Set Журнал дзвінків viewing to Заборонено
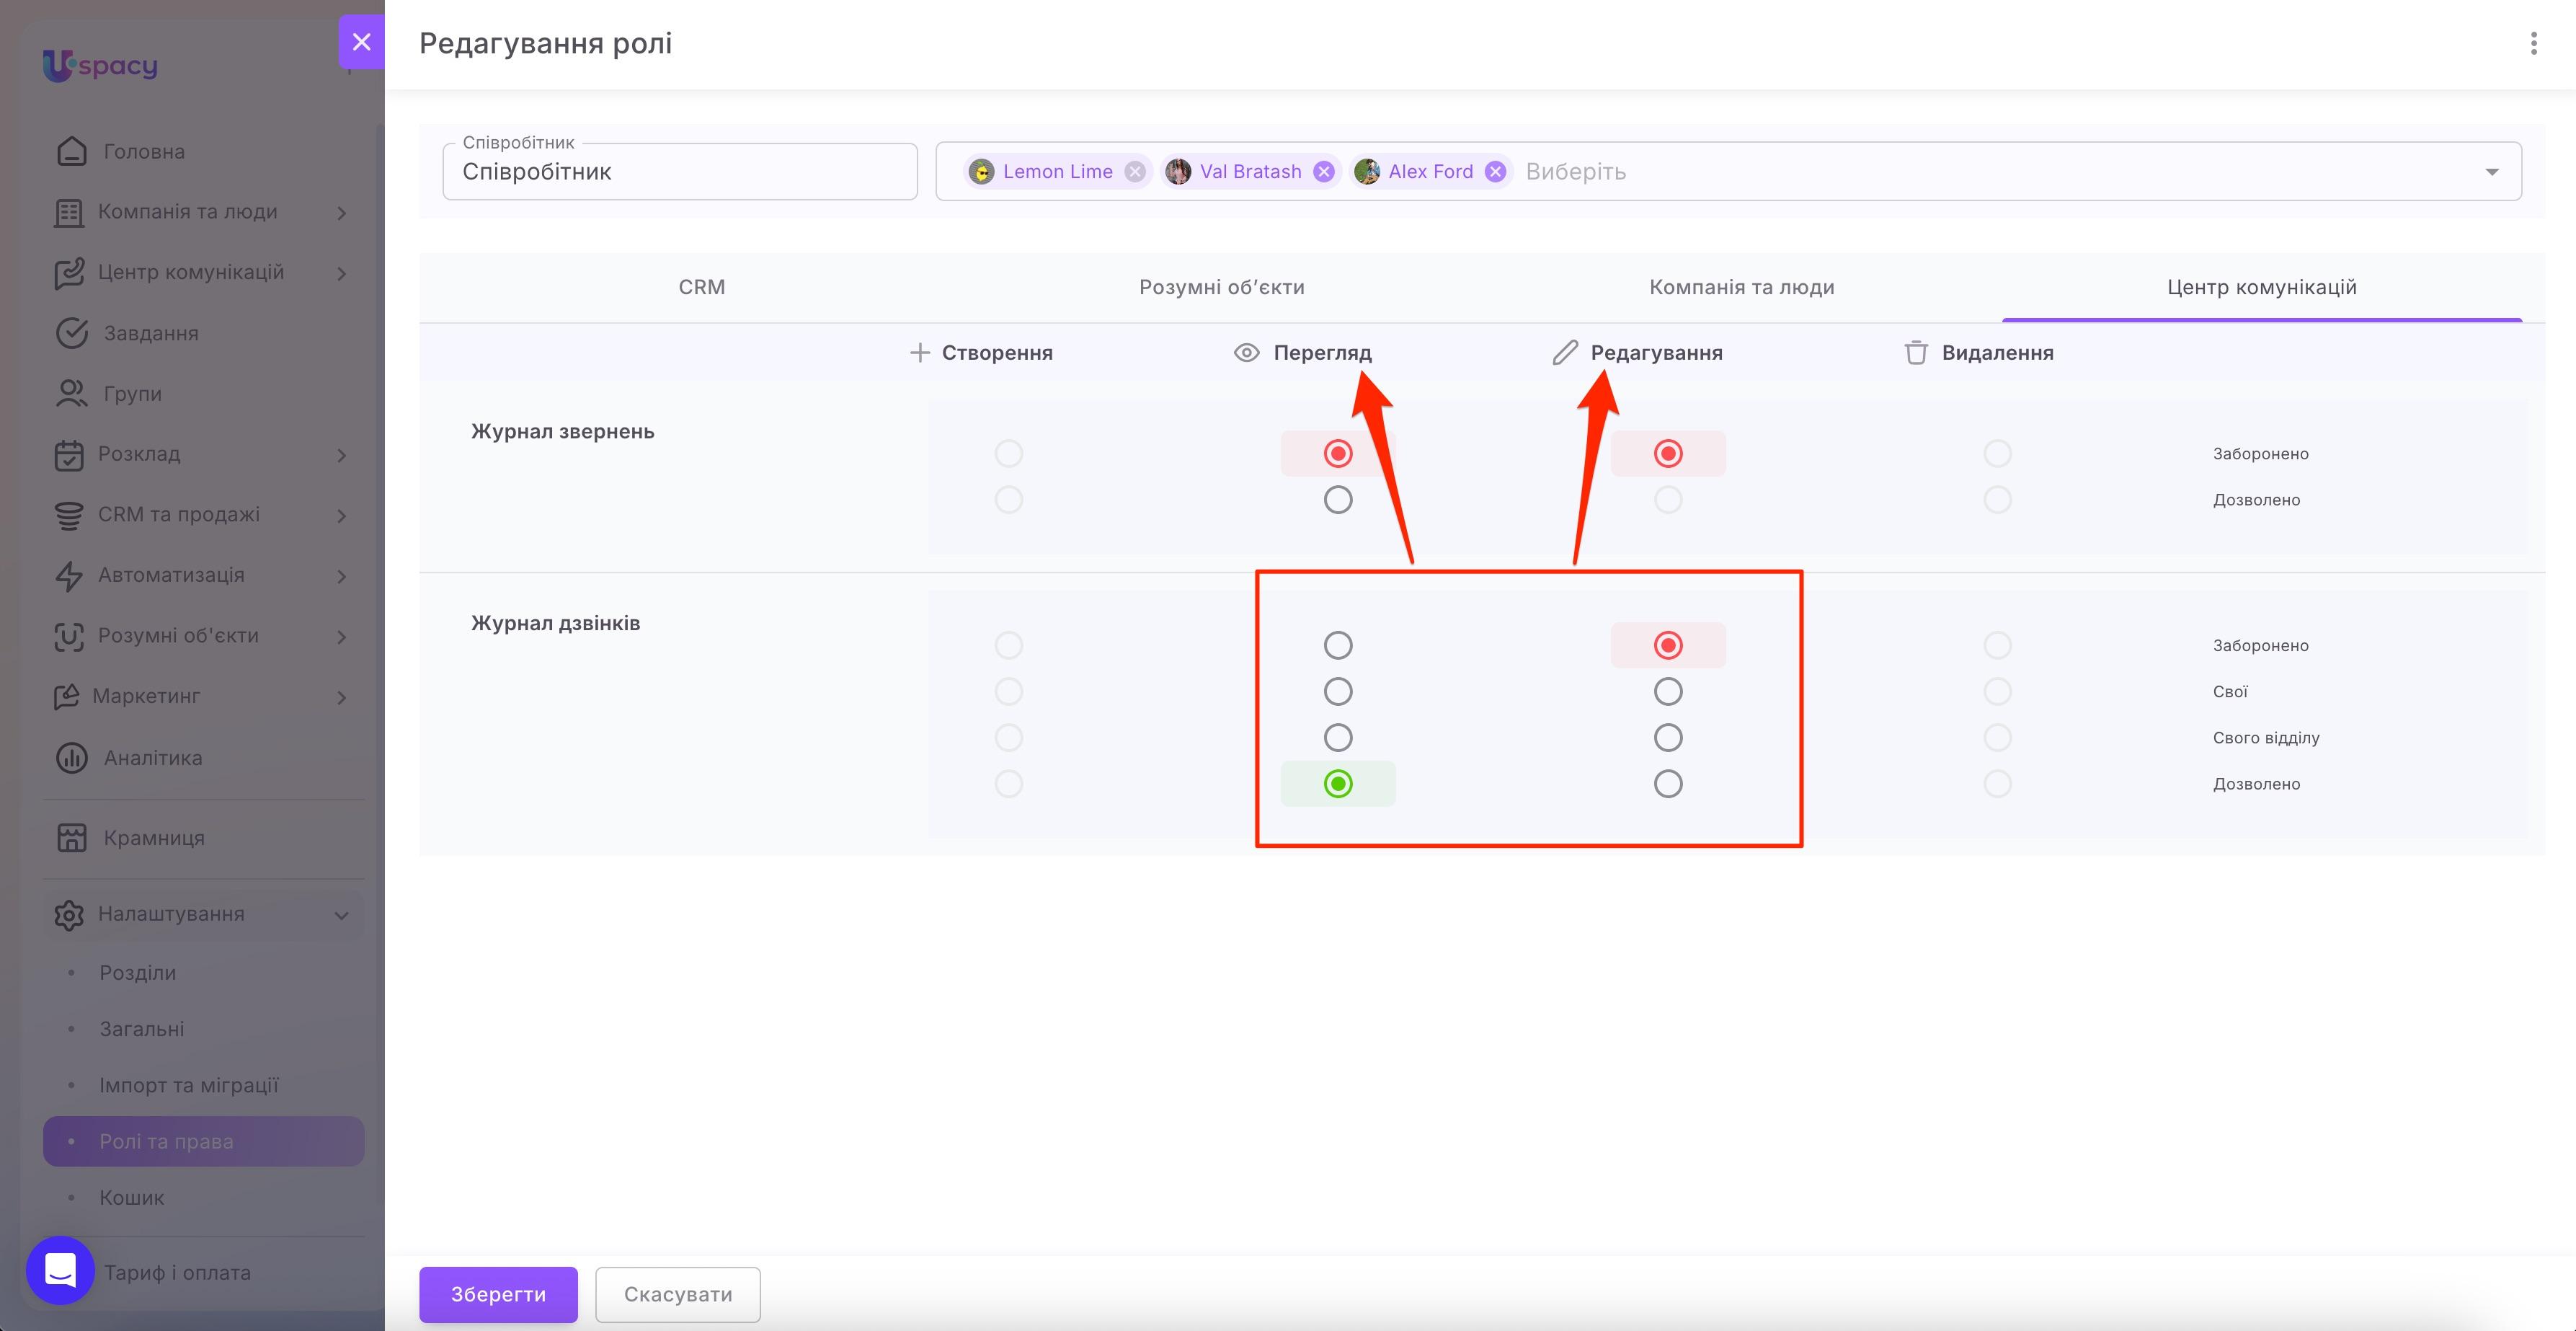This screenshot has width=2576, height=1331. pos(1338,646)
